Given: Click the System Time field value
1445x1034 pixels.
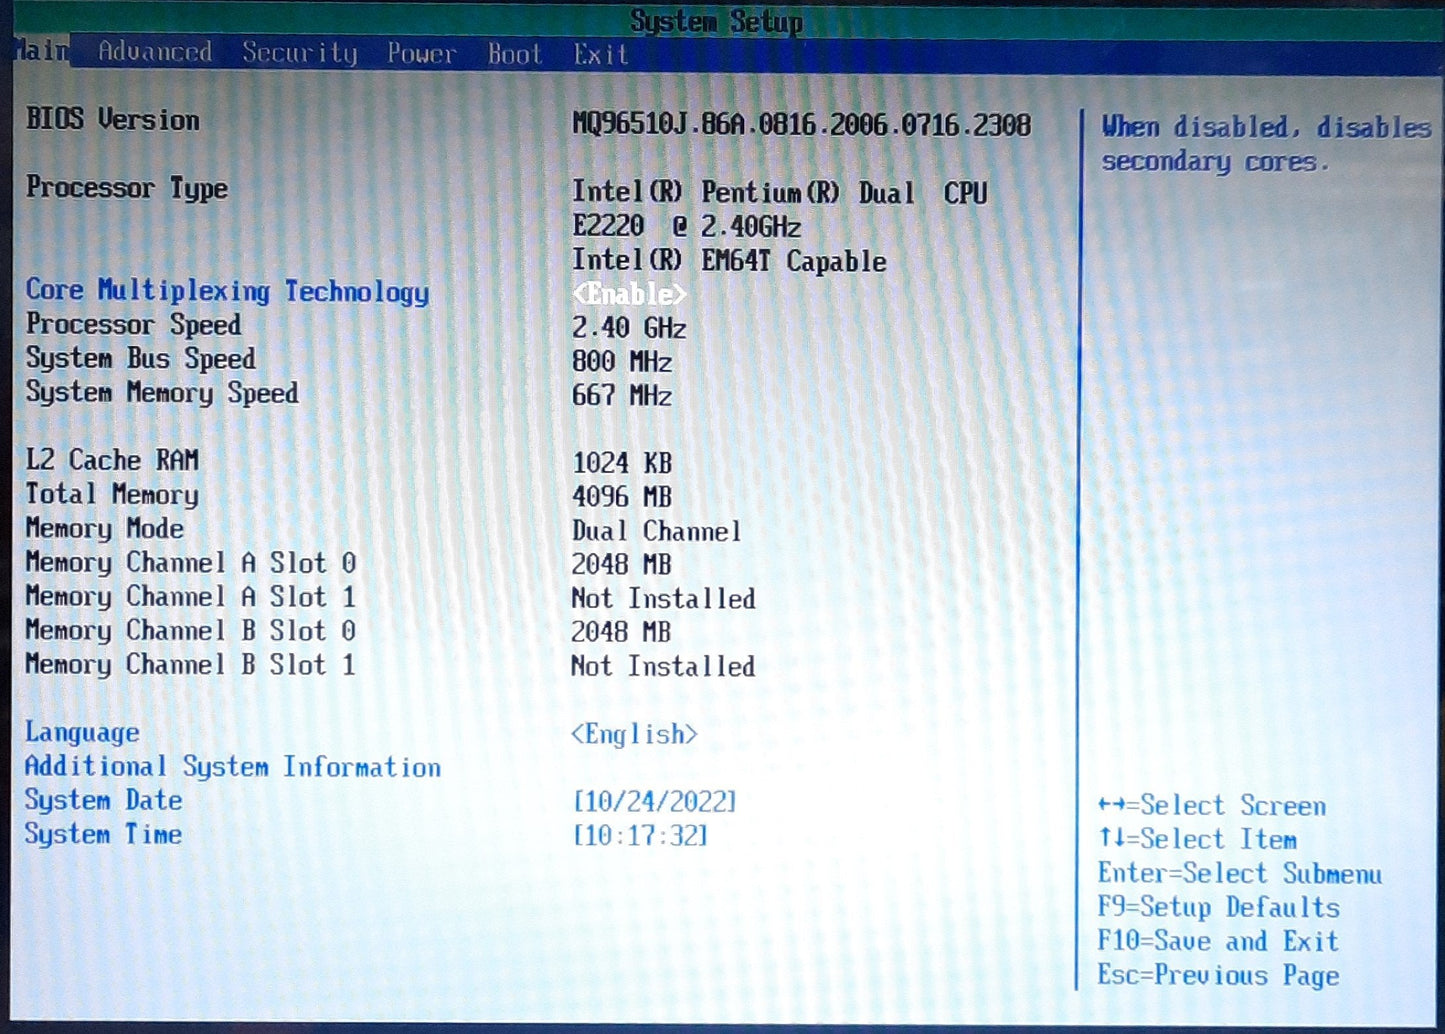Looking at the screenshot, I should (640, 836).
